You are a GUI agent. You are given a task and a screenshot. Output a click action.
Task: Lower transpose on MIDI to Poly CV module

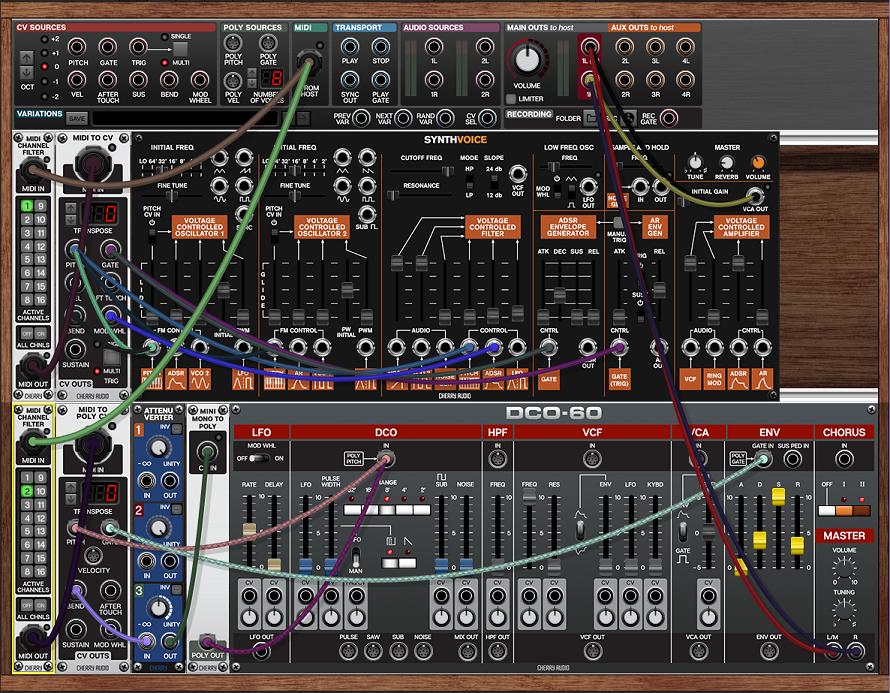point(70,499)
